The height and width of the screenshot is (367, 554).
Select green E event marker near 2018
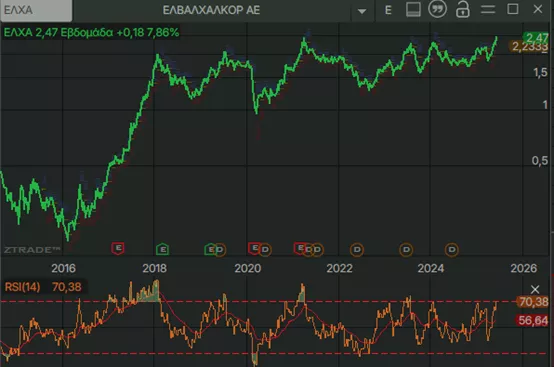pos(163,249)
